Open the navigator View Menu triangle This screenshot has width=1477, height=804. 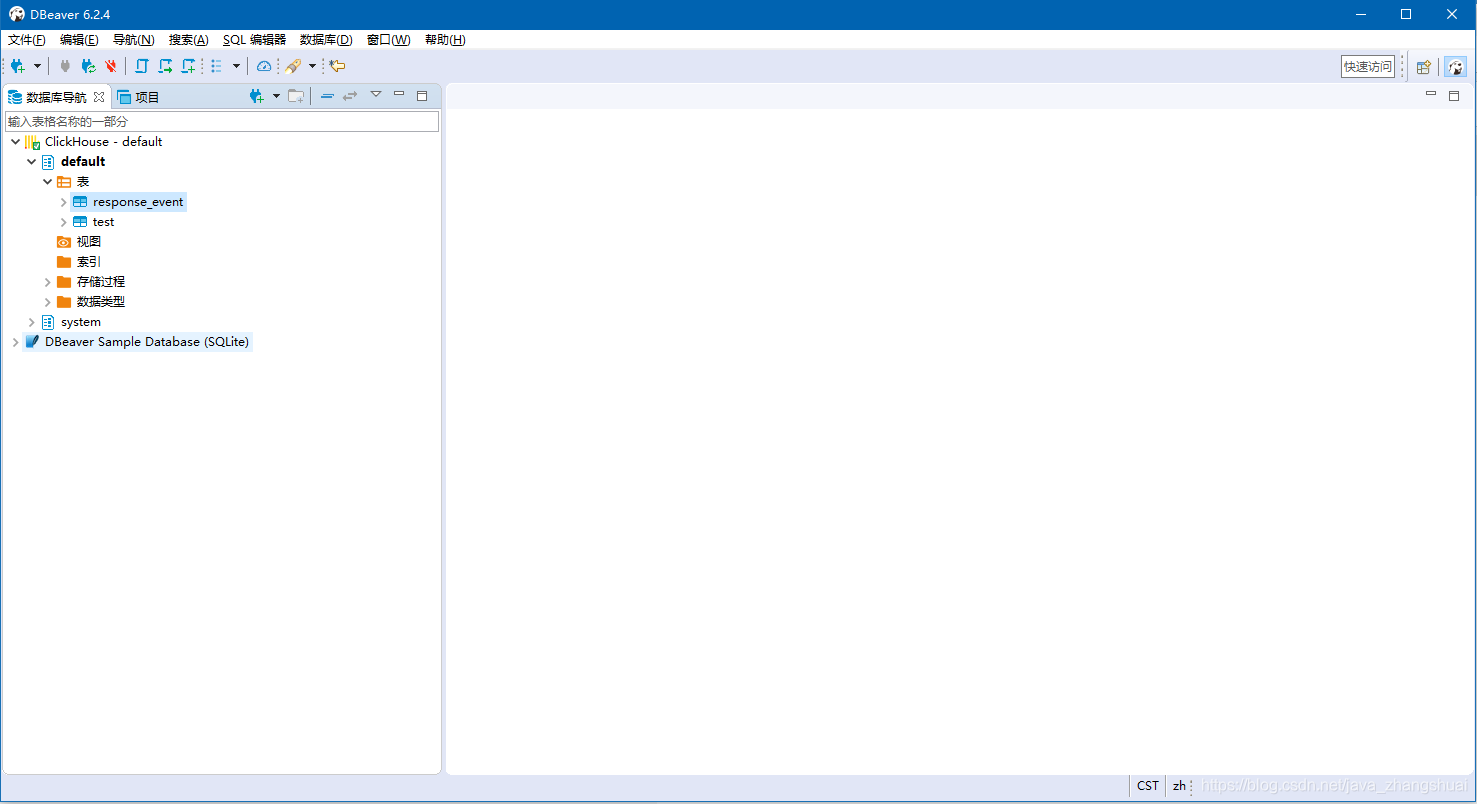click(376, 94)
